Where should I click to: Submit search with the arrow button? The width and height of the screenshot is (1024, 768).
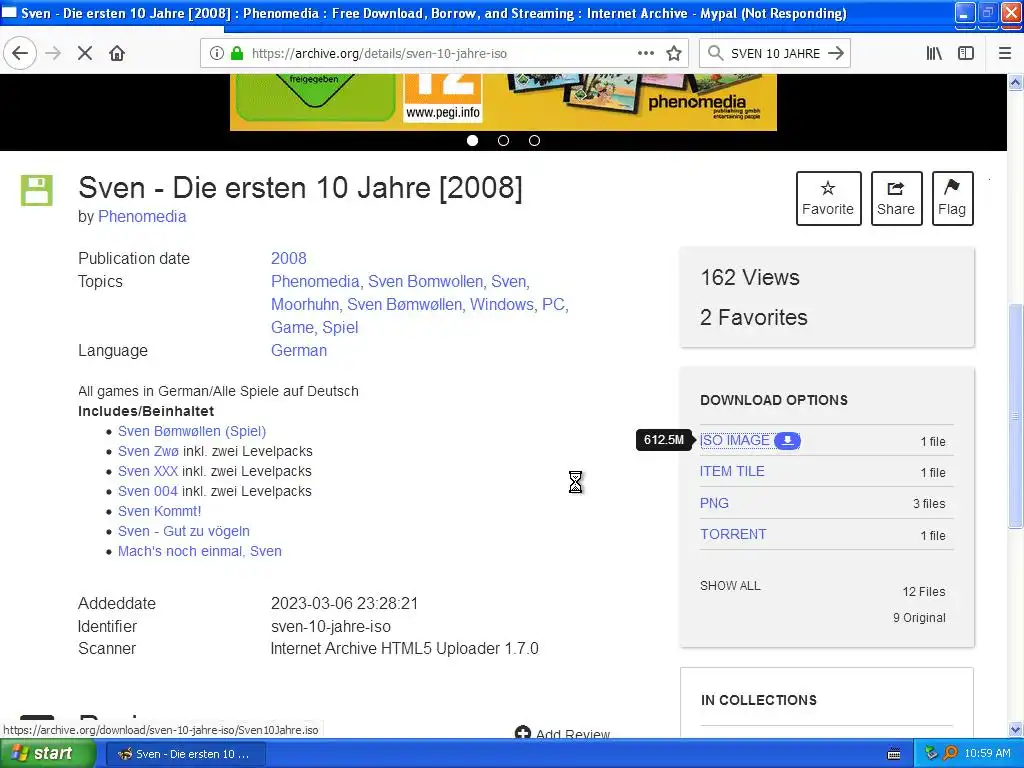pos(836,53)
